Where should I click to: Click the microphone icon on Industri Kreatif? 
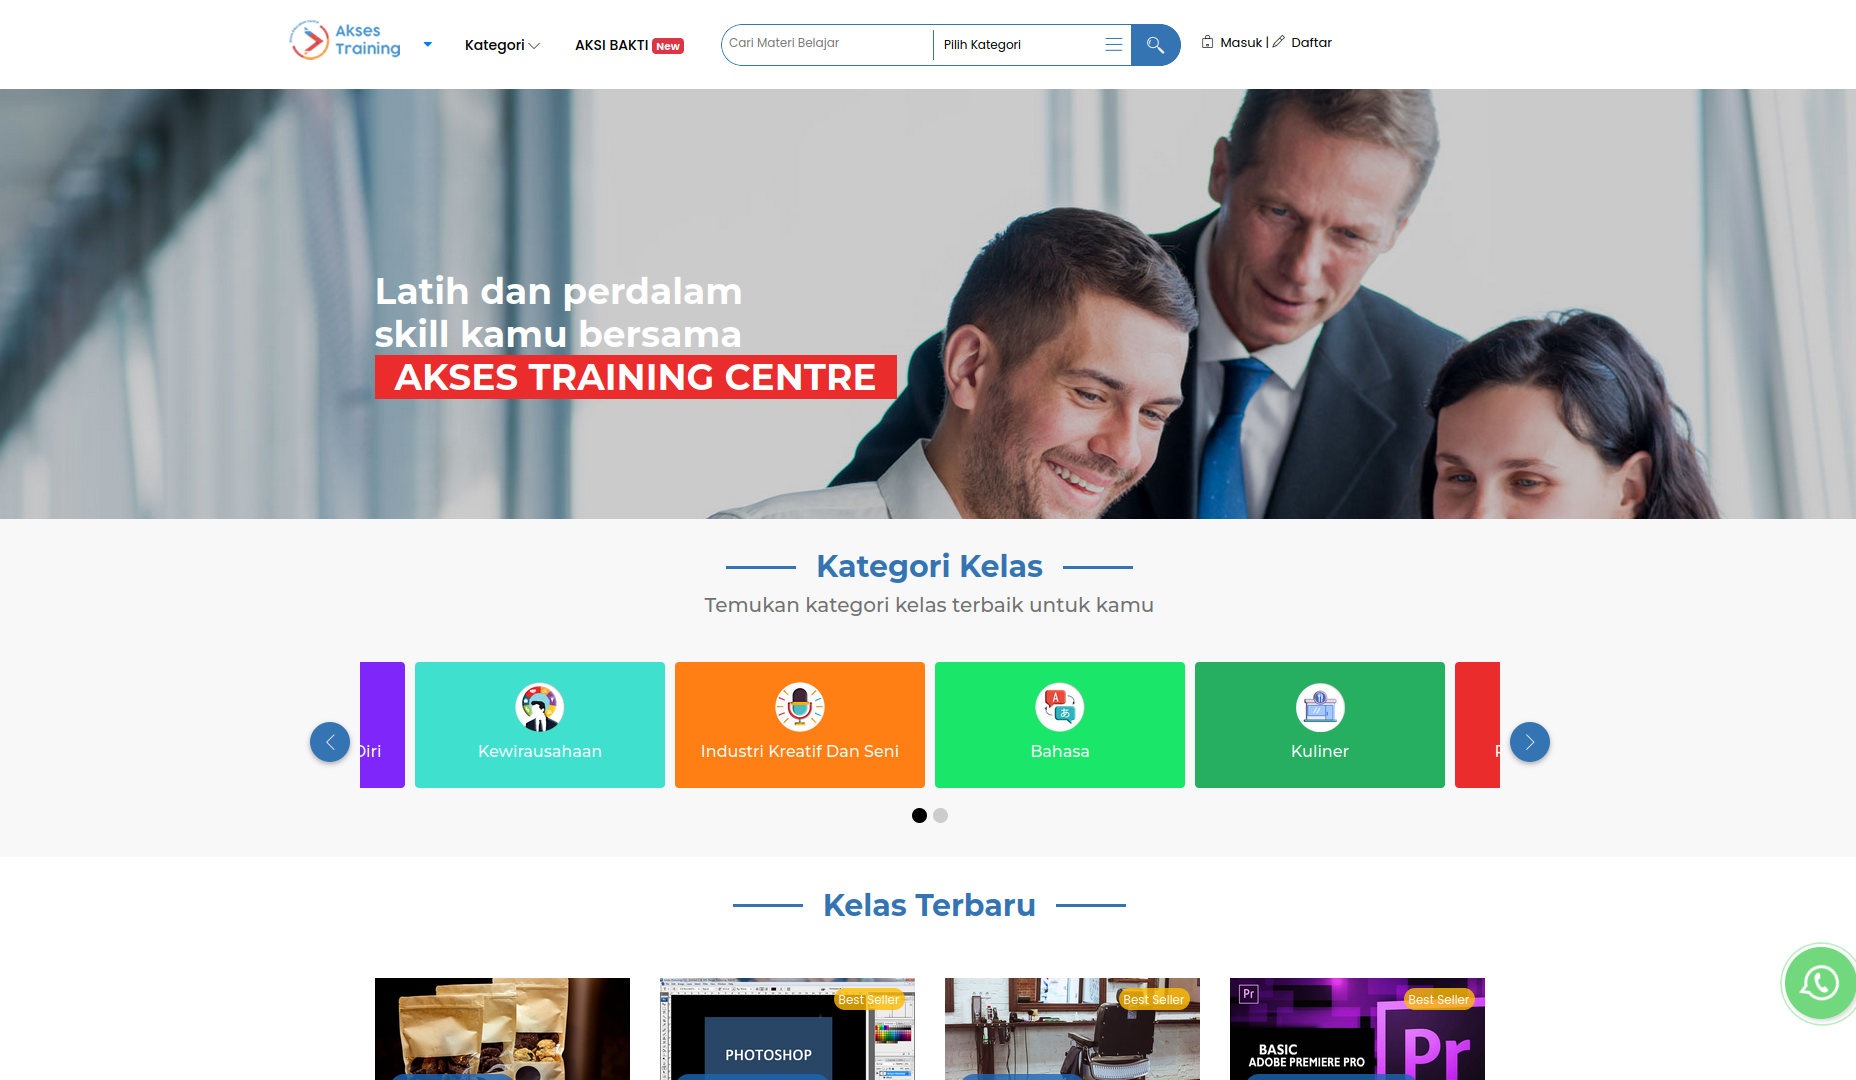click(800, 707)
